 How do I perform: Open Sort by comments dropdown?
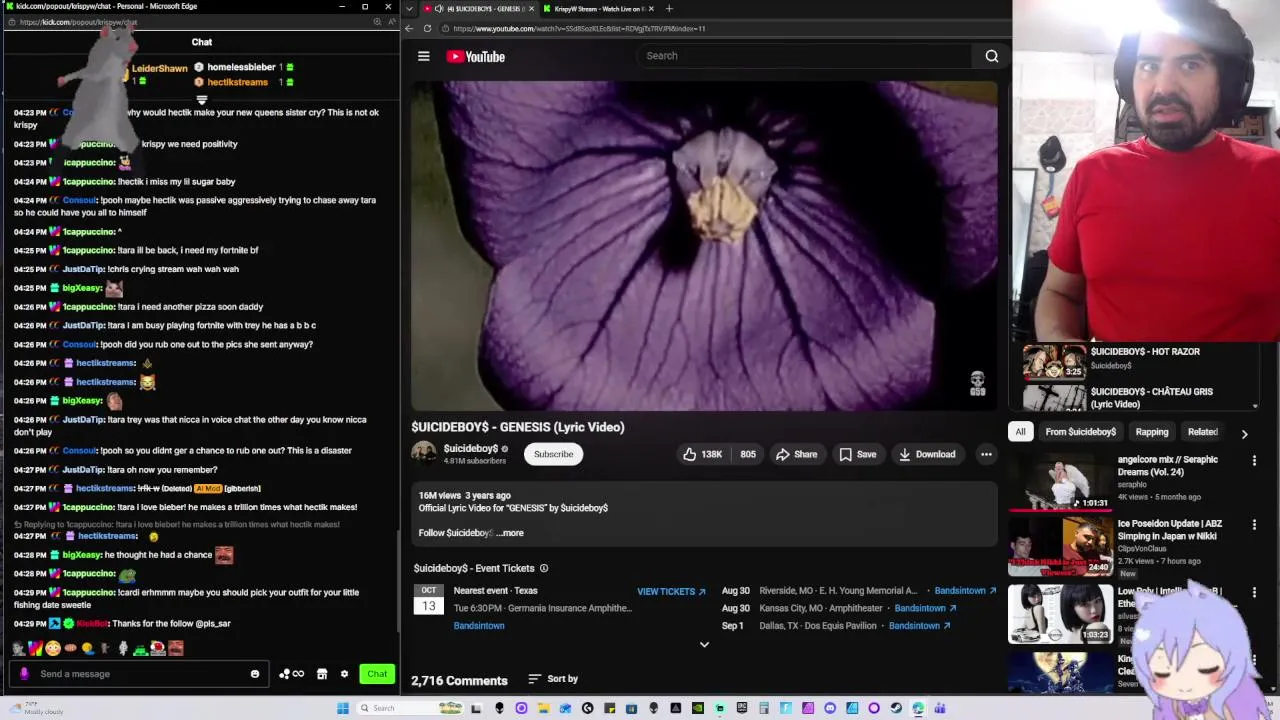tap(553, 679)
